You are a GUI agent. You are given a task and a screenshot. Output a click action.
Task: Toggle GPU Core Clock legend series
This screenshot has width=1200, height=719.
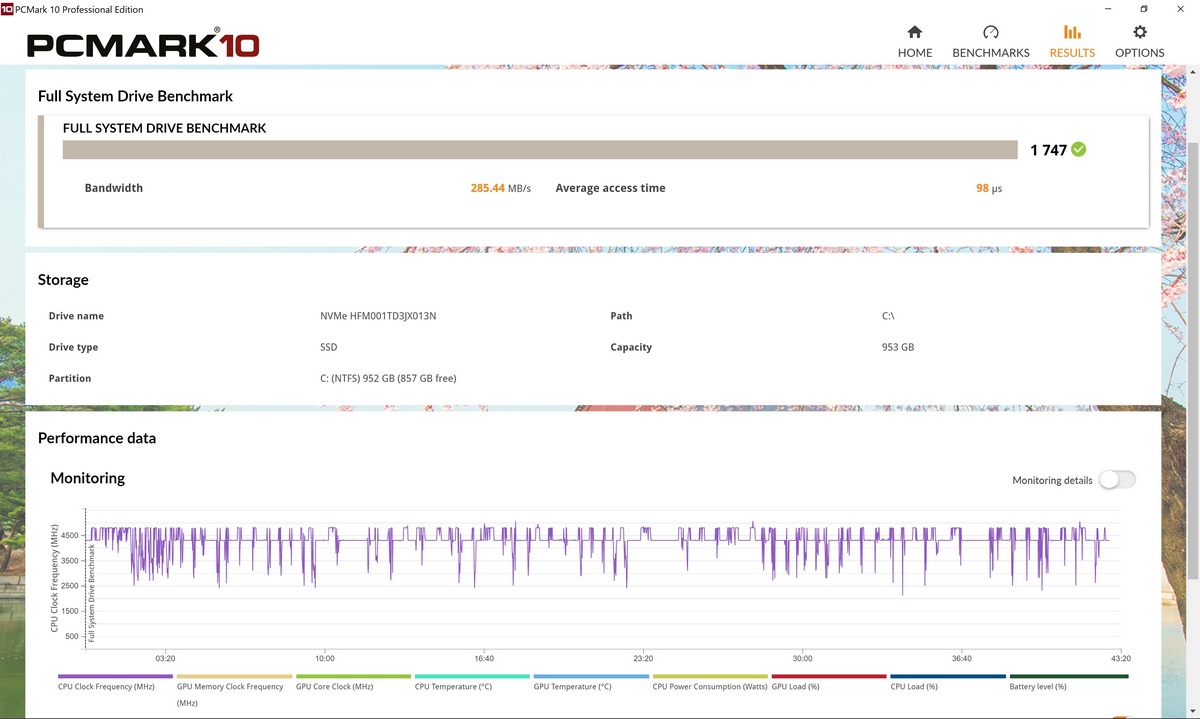pos(334,687)
